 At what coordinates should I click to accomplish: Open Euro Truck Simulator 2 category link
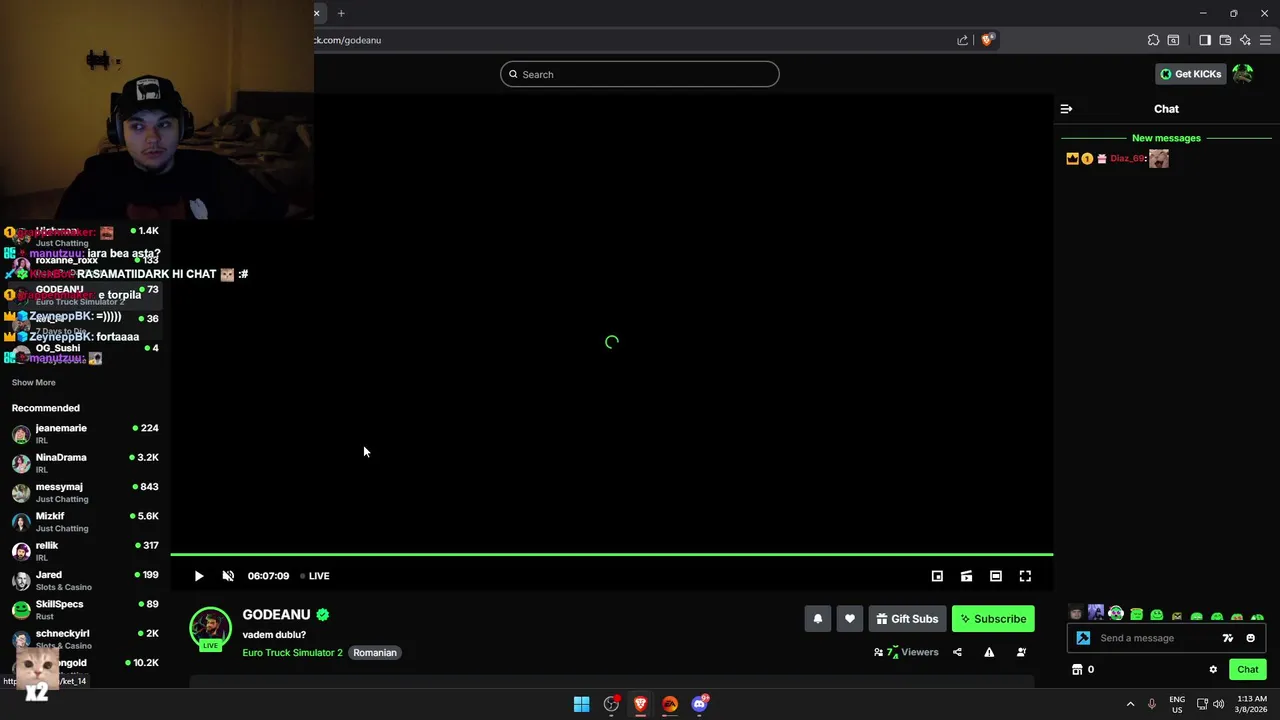coord(292,653)
